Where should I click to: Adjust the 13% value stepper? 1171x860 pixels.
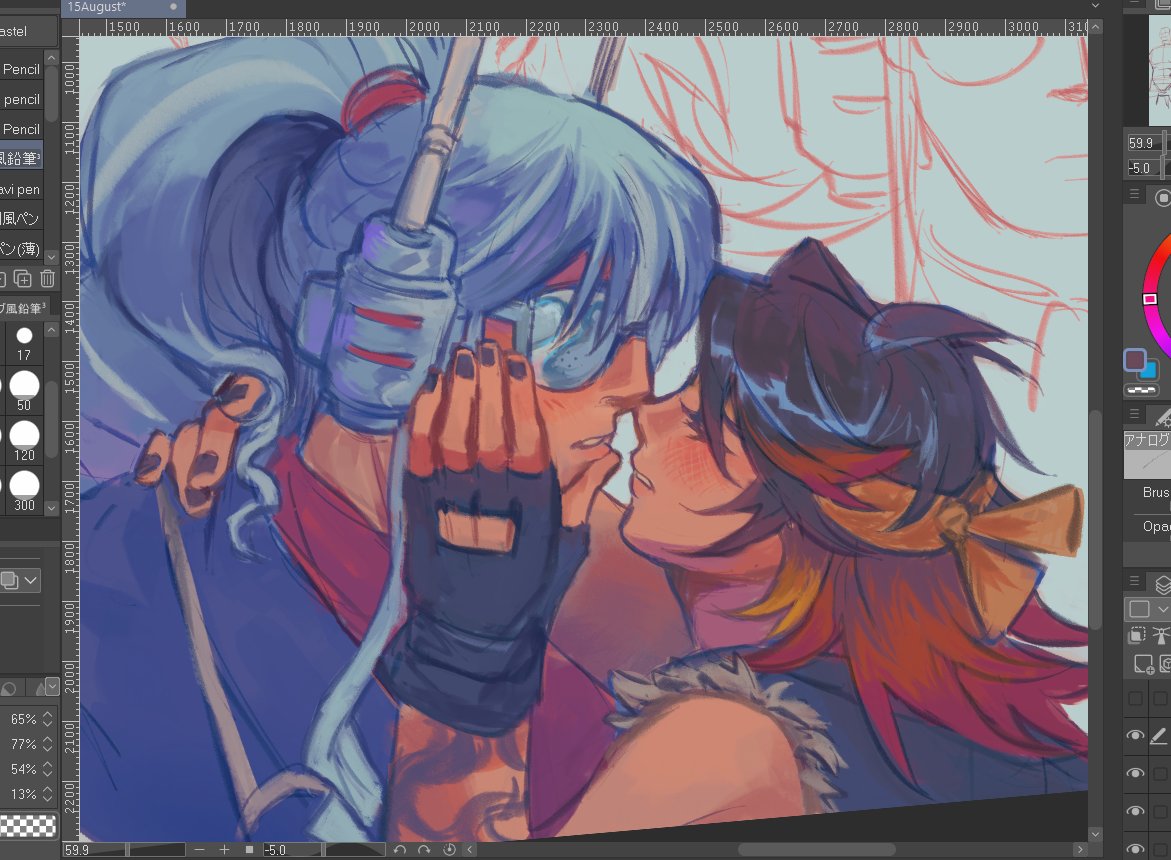[48, 794]
